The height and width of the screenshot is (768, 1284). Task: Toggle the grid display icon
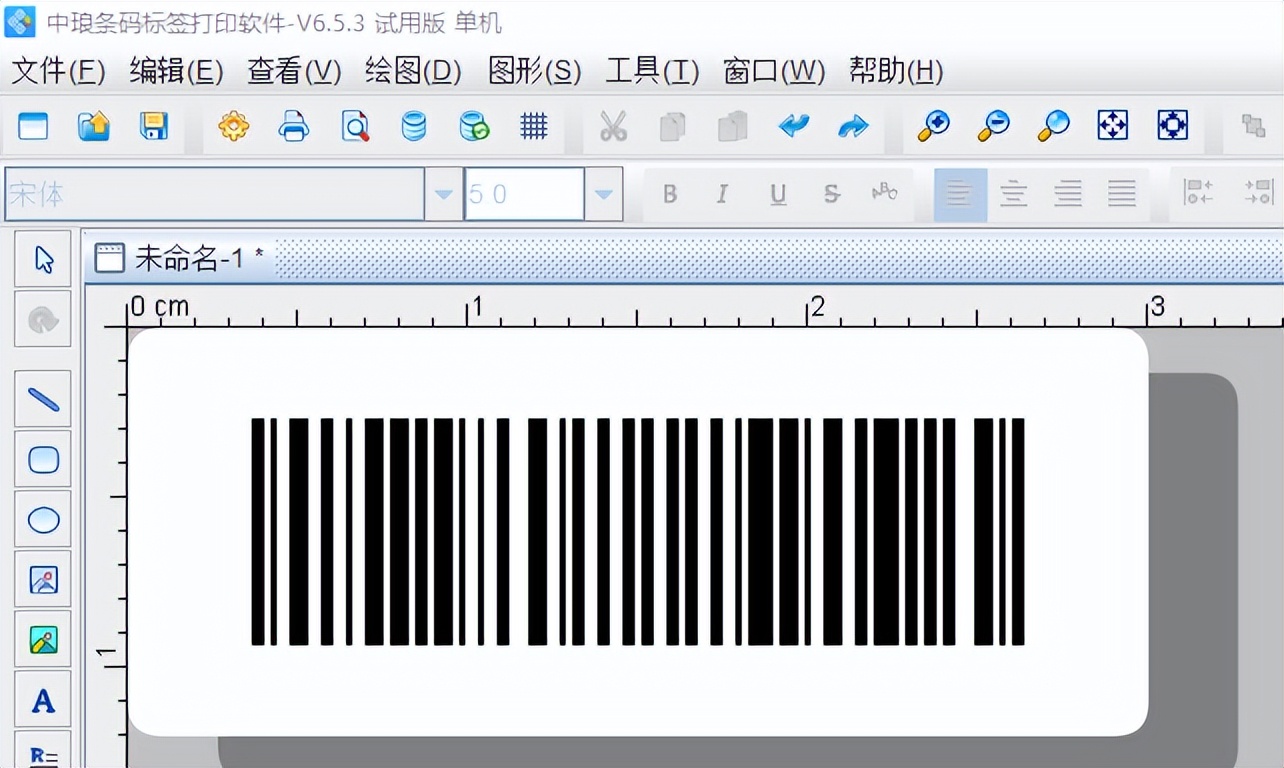[x=534, y=126]
